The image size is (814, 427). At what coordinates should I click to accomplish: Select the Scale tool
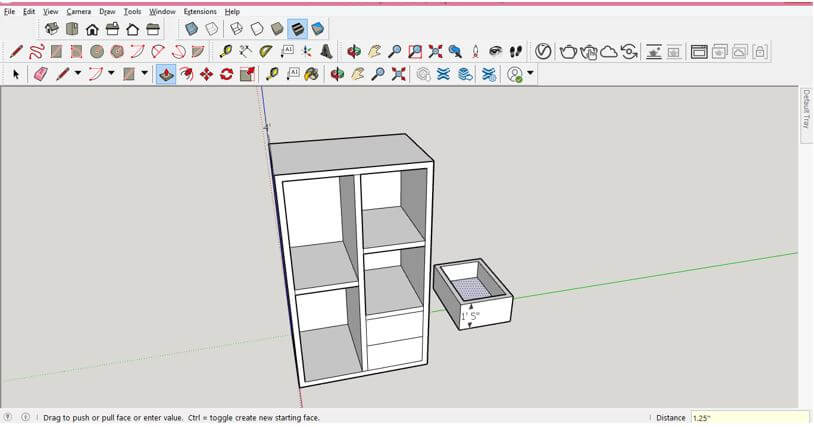(247, 74)
